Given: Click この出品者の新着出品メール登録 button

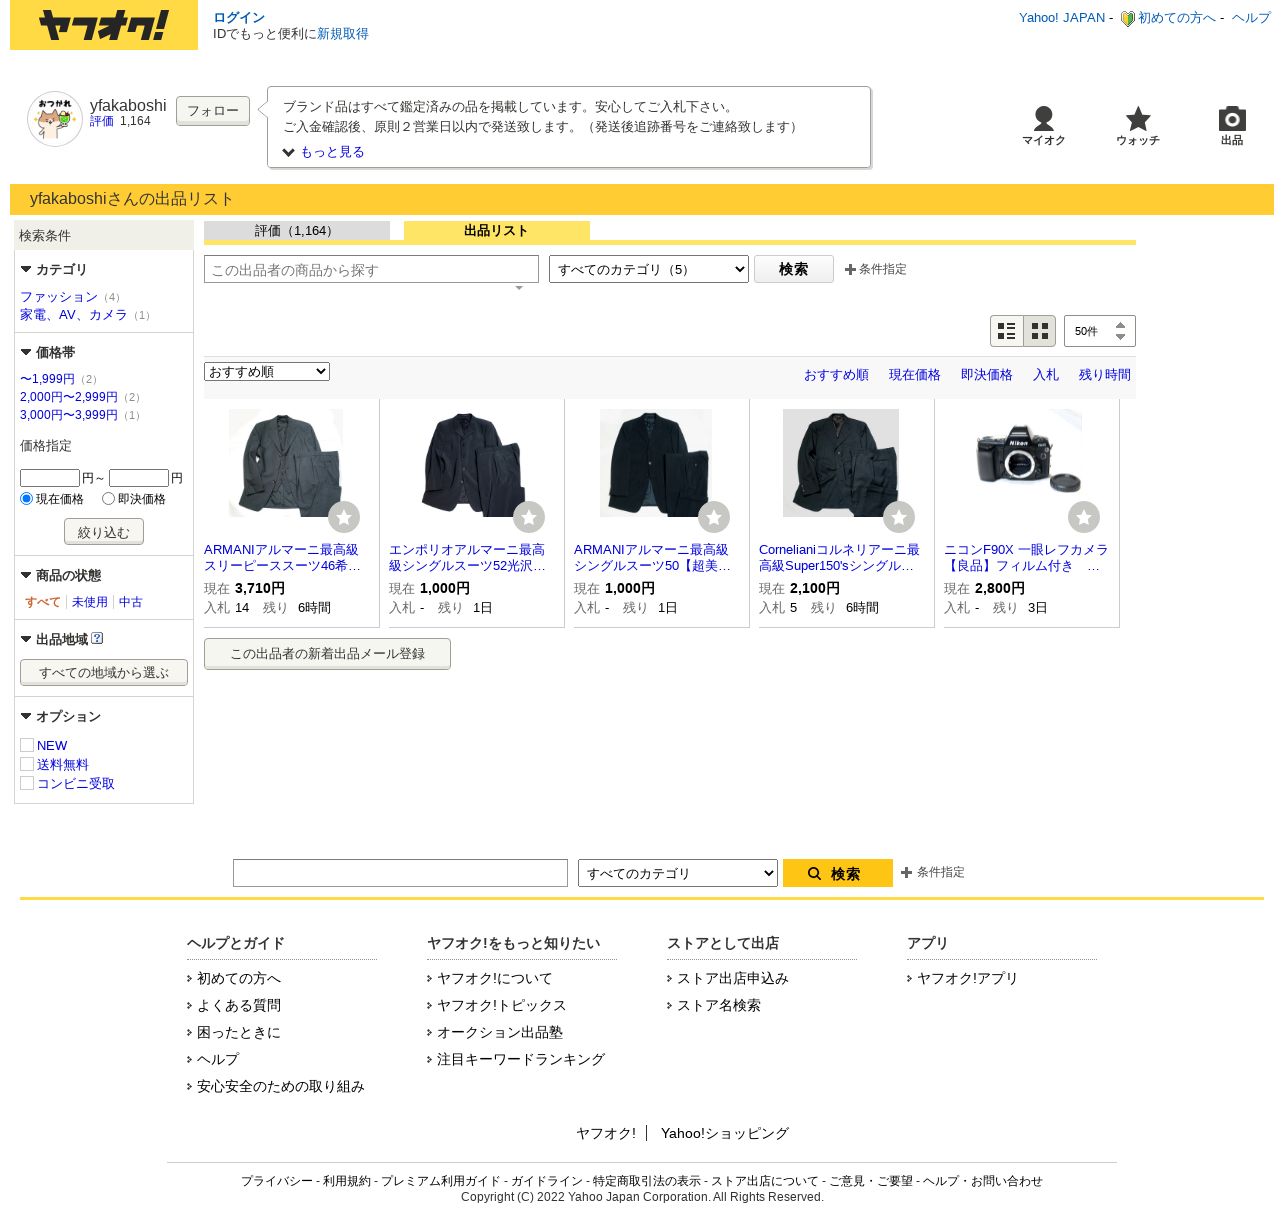Looking at the screenshot, I should tap(328, 654).
